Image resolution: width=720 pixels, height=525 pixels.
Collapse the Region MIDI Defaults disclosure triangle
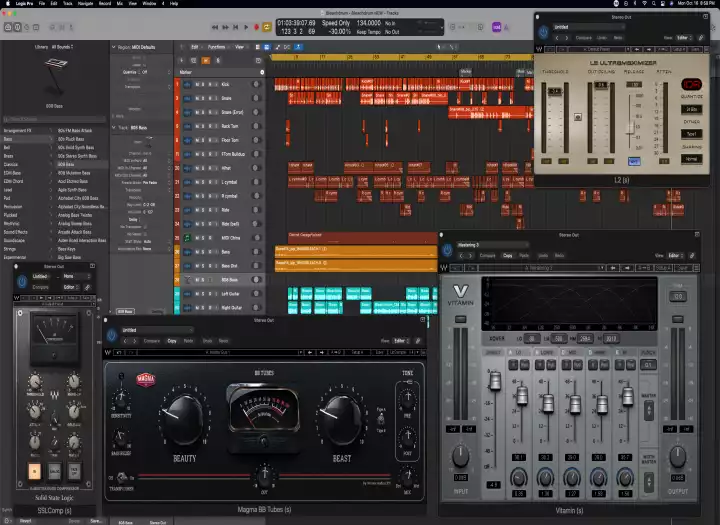pos(113,47)
